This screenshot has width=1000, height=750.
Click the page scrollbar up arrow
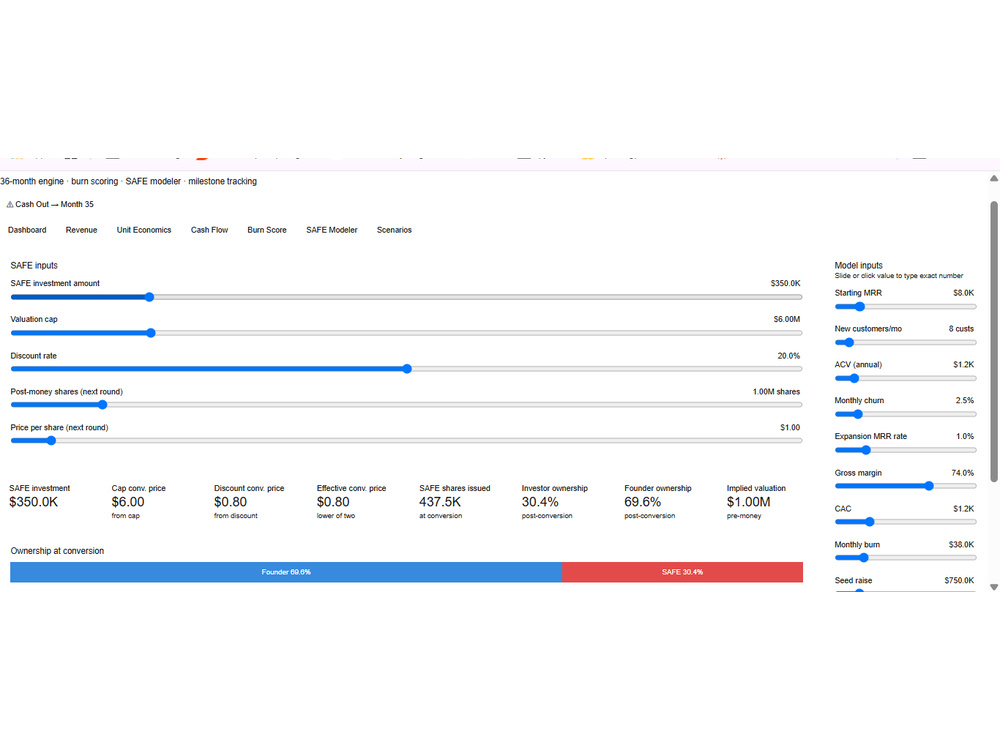pos(994,179)
